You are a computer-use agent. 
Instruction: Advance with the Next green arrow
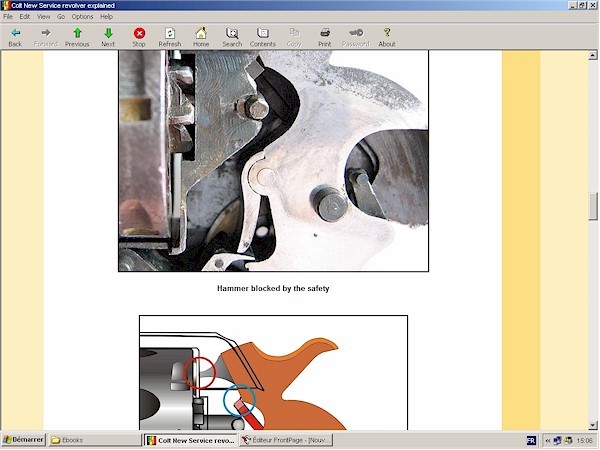tap(108, 37)
